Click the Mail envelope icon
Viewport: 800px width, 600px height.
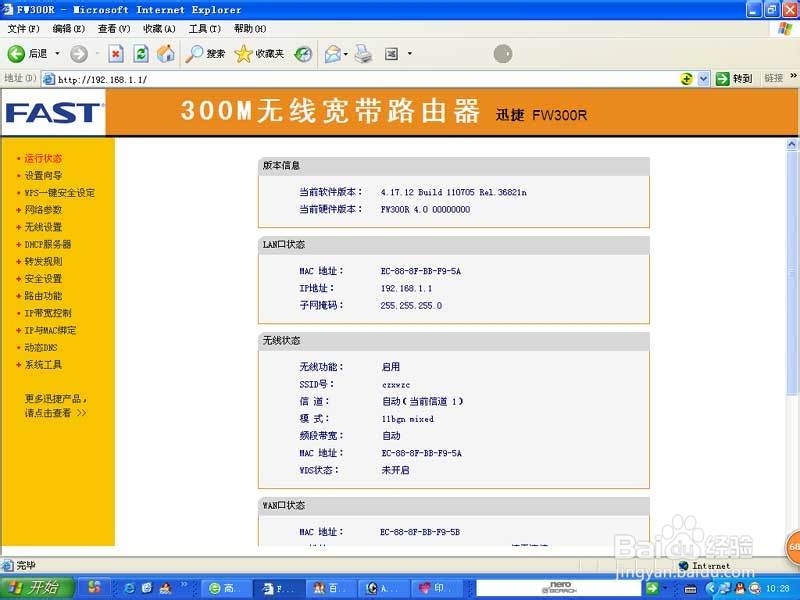tap(333, 54)
